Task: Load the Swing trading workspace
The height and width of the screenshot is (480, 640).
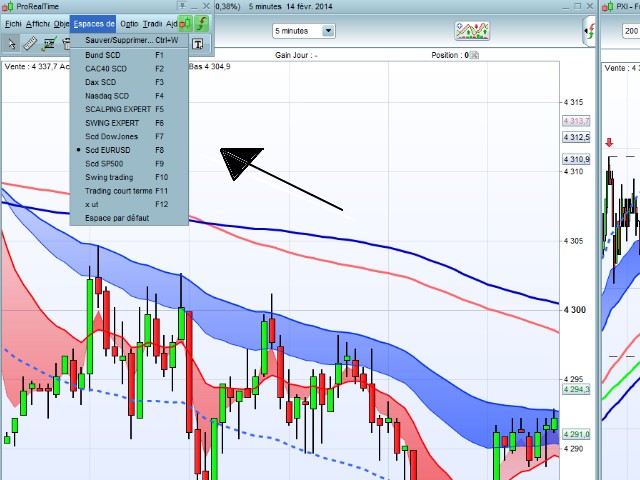Action: coord(129,177)
